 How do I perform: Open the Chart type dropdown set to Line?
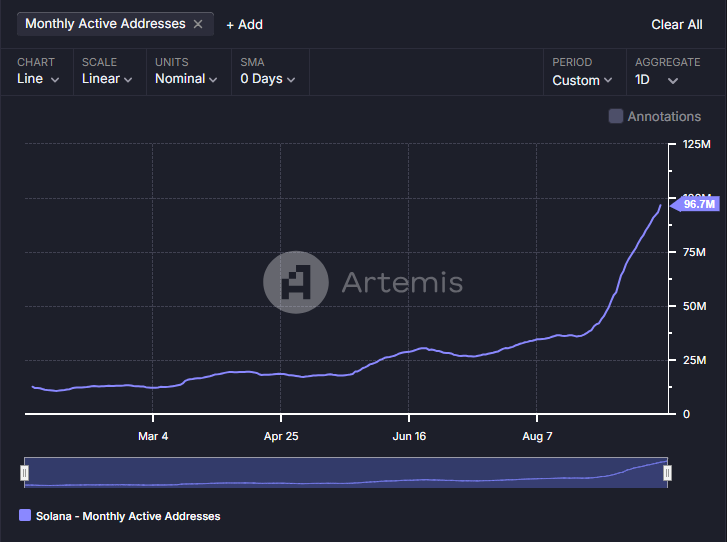[x=38, y=79]
